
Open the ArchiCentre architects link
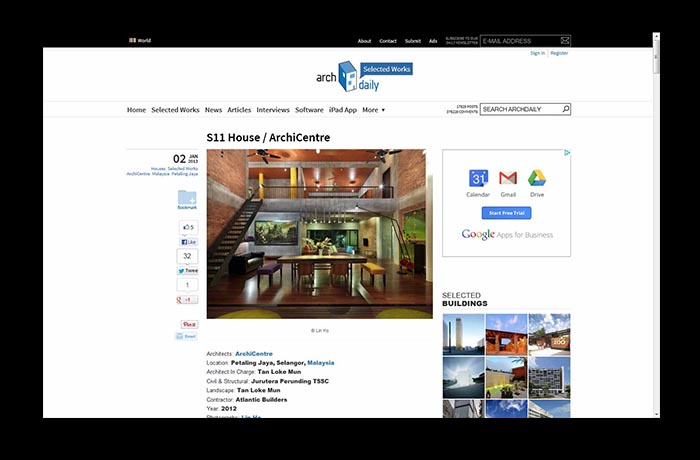coord(254,353)
